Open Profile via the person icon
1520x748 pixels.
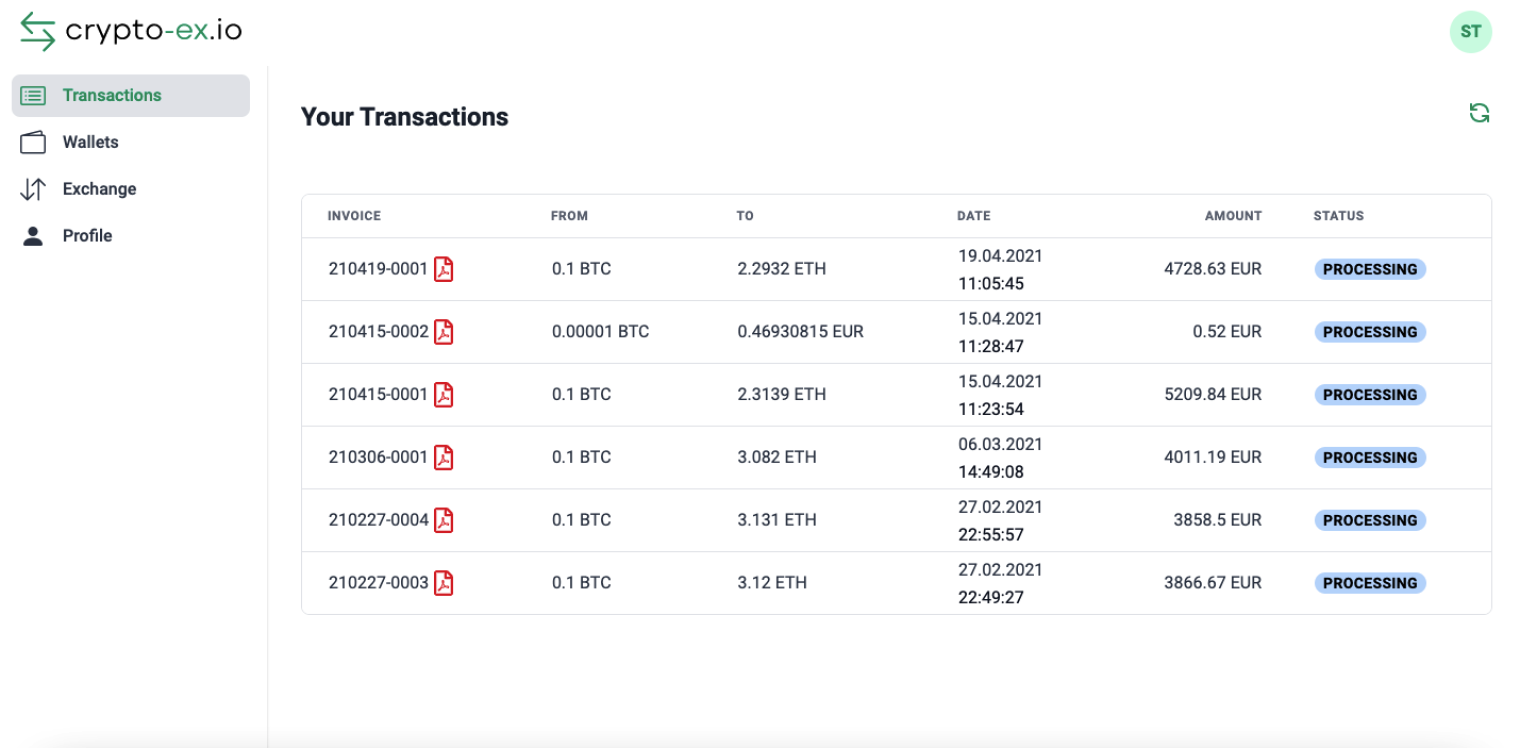point(33,235)
